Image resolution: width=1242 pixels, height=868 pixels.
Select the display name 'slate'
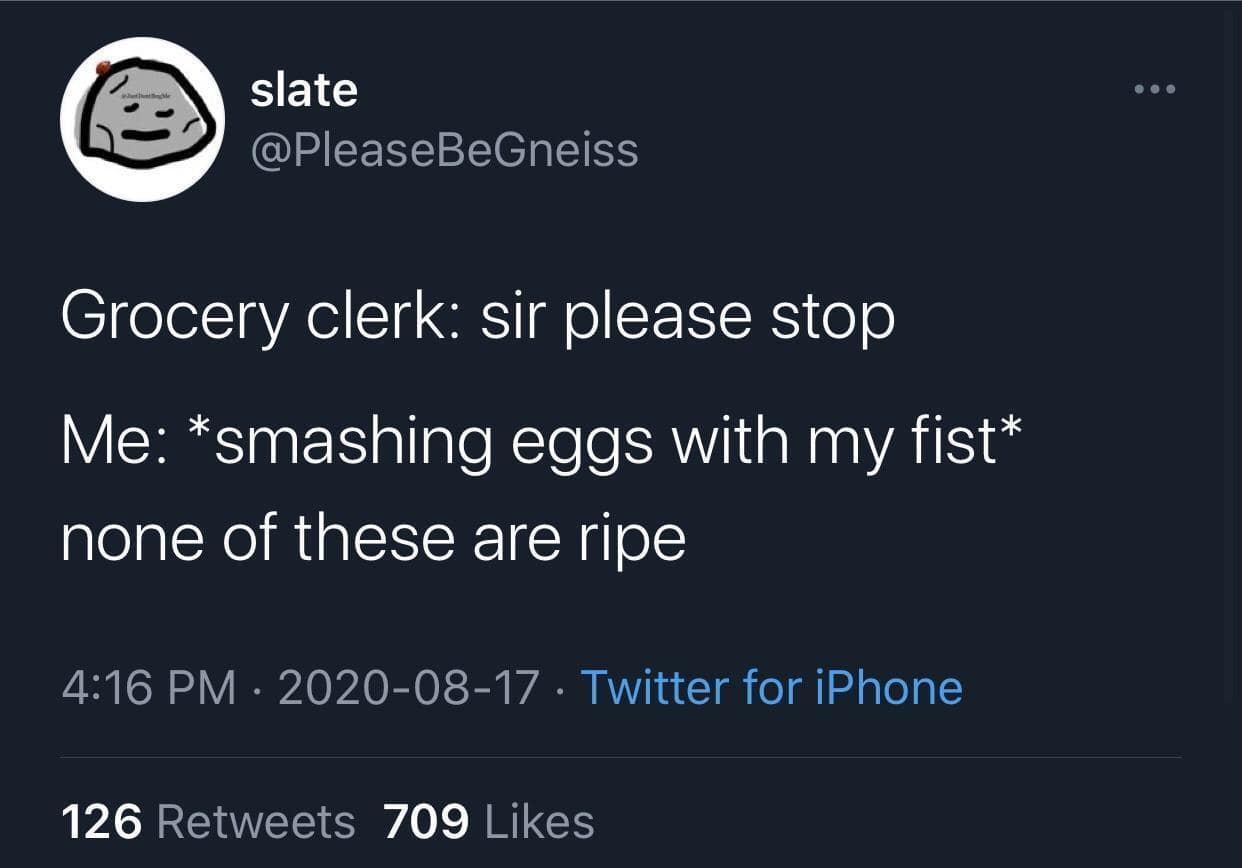pyautogui.click(x=303, y=88)
